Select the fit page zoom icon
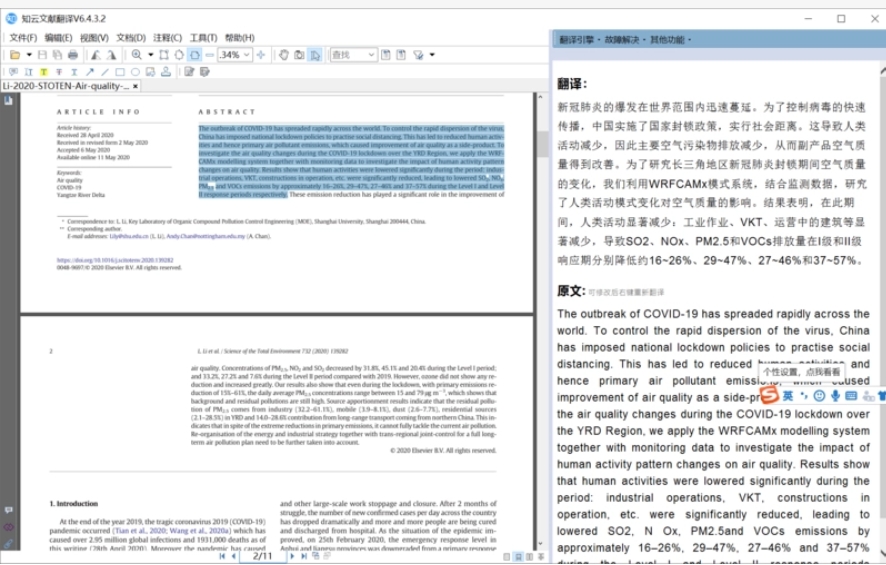This screenshot has height=565, width=886. 179,55
